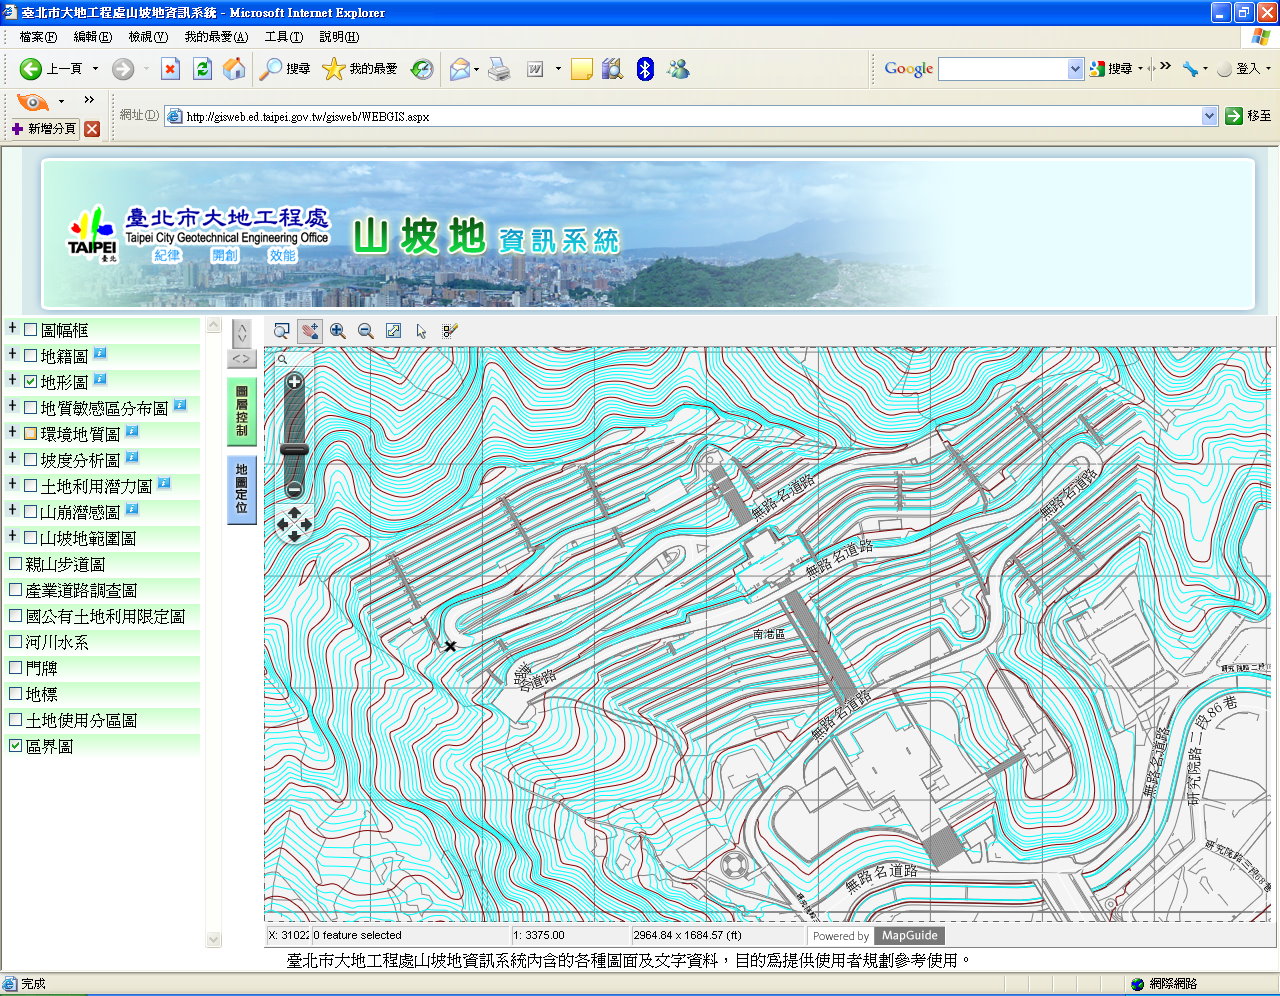The height and width of the screenshot is (996, 1280).
Task: Click the blue 地圖定位 side button
Action: click(x=242, y=489)
